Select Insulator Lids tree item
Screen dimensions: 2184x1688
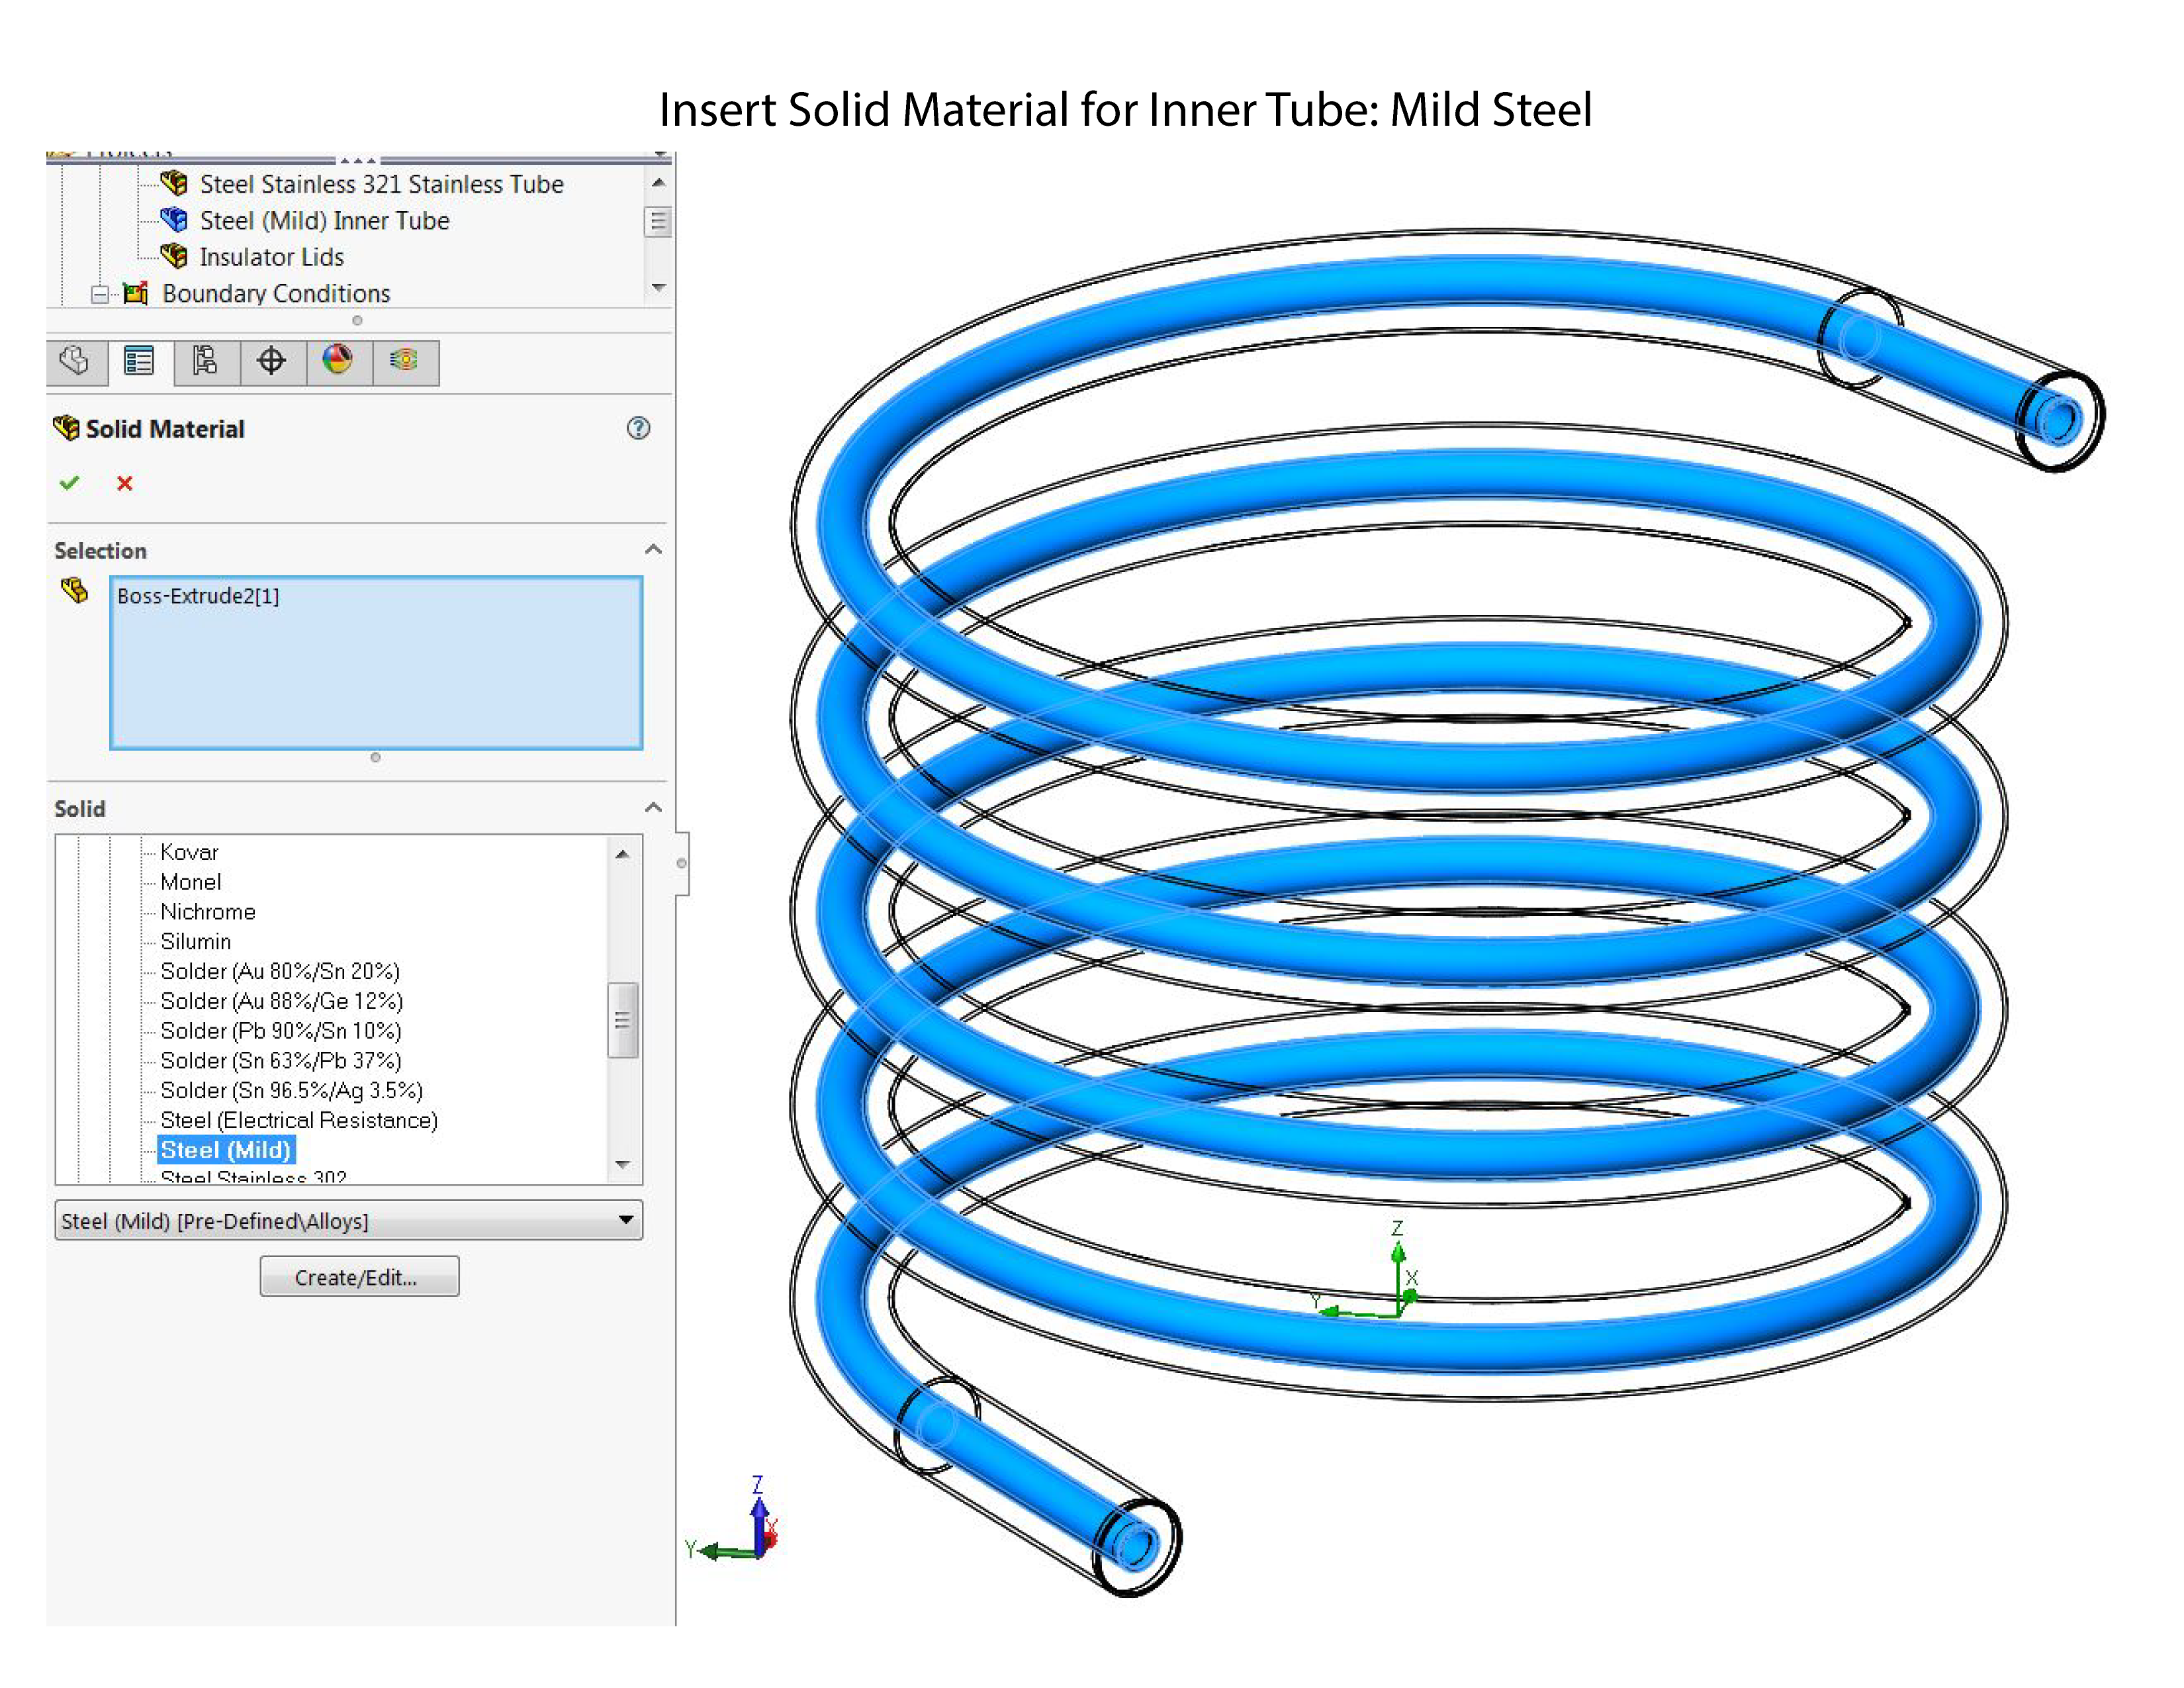(271, 257)
